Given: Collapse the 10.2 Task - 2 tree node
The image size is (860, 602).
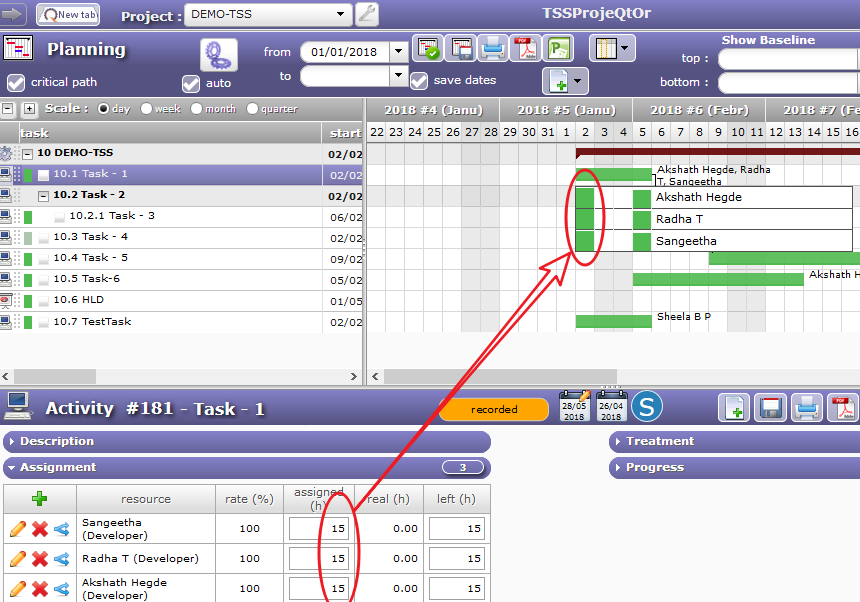Looking at the screenshot, I should coord(43,195).
